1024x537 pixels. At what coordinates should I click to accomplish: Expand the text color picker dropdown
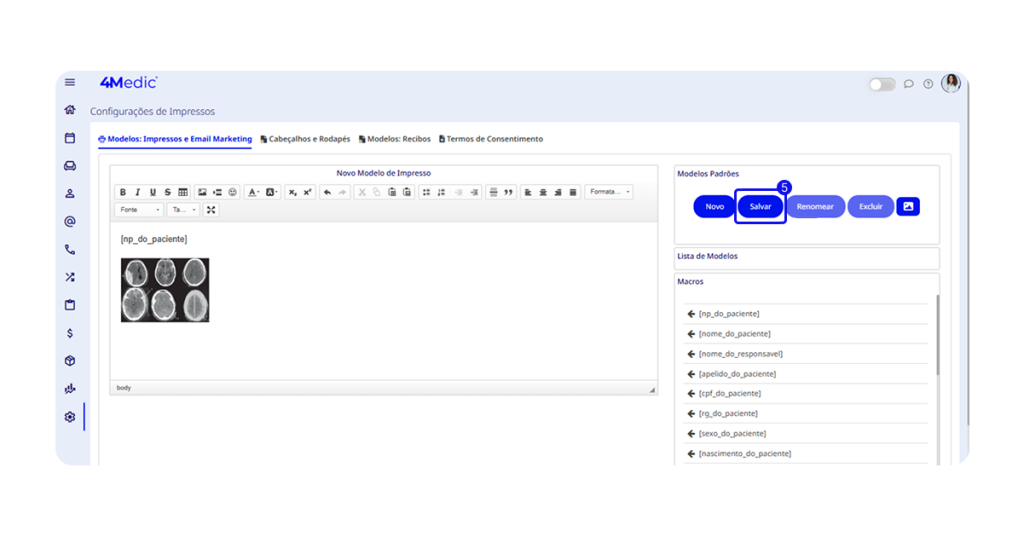tap(260, 192)
